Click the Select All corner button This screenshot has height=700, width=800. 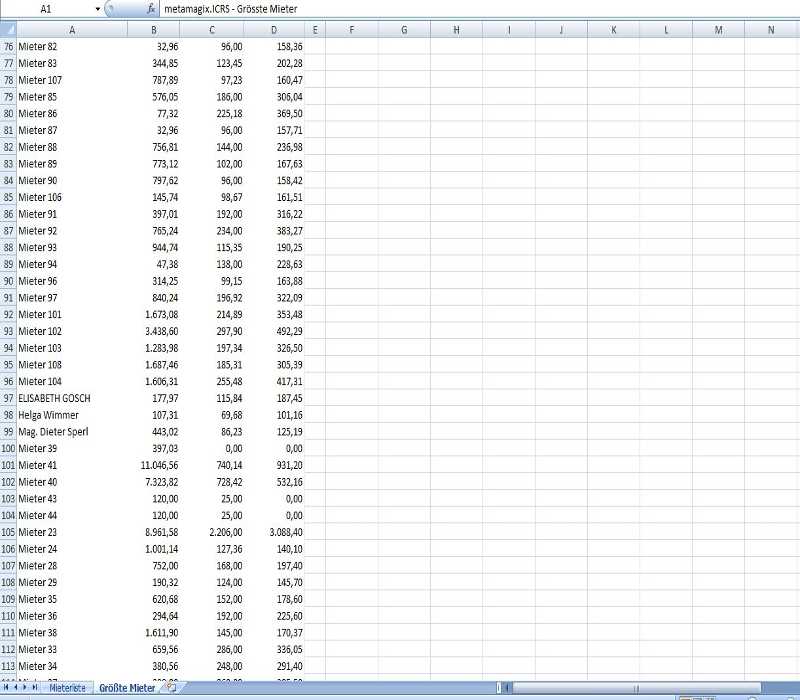point(8,29)
